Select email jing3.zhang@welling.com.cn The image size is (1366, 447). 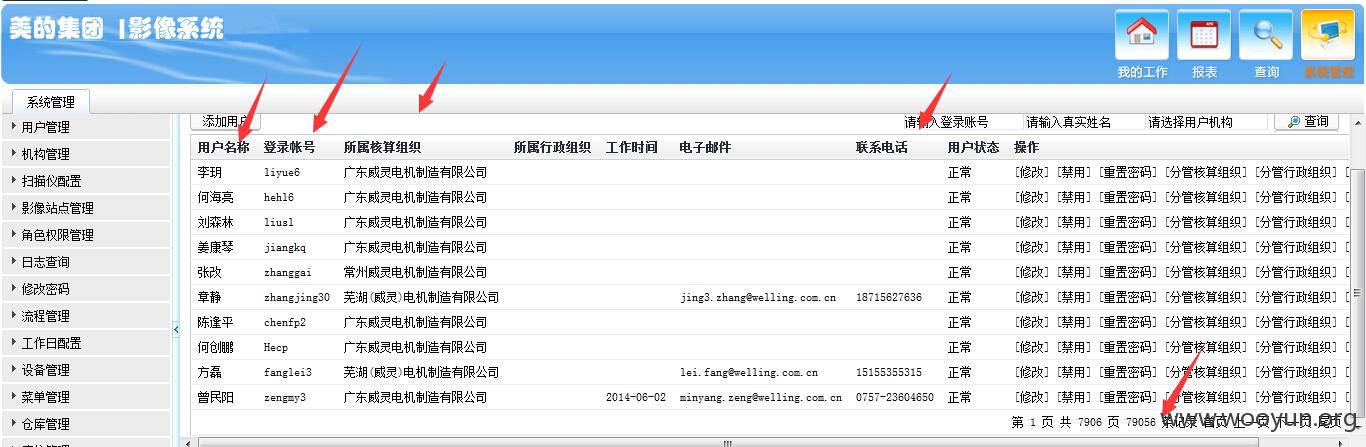click(758, 297)
